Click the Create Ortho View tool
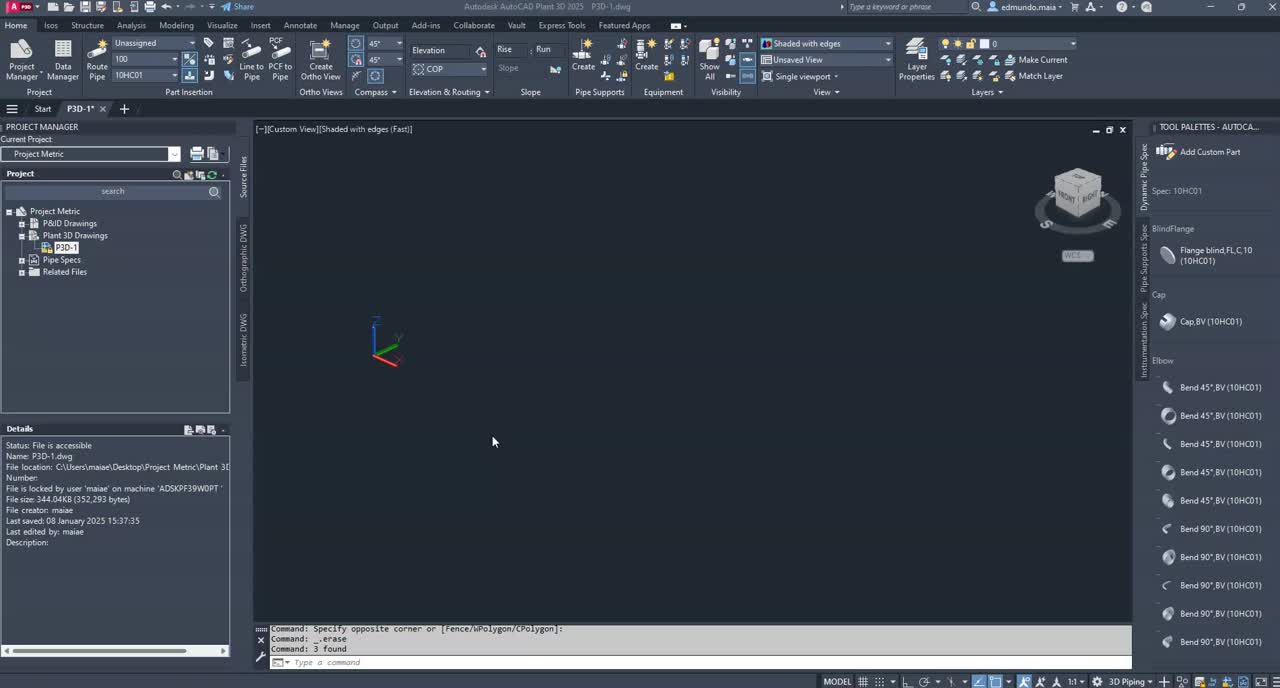 [x=320, y=58]
